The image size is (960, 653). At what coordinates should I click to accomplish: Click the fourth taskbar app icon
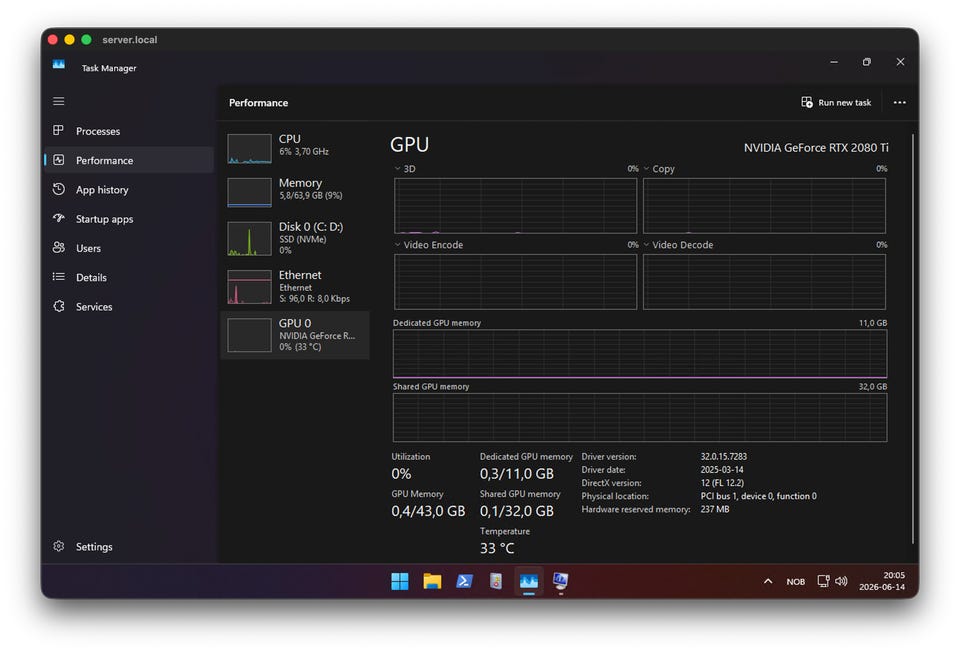click(x=496, y=581)
